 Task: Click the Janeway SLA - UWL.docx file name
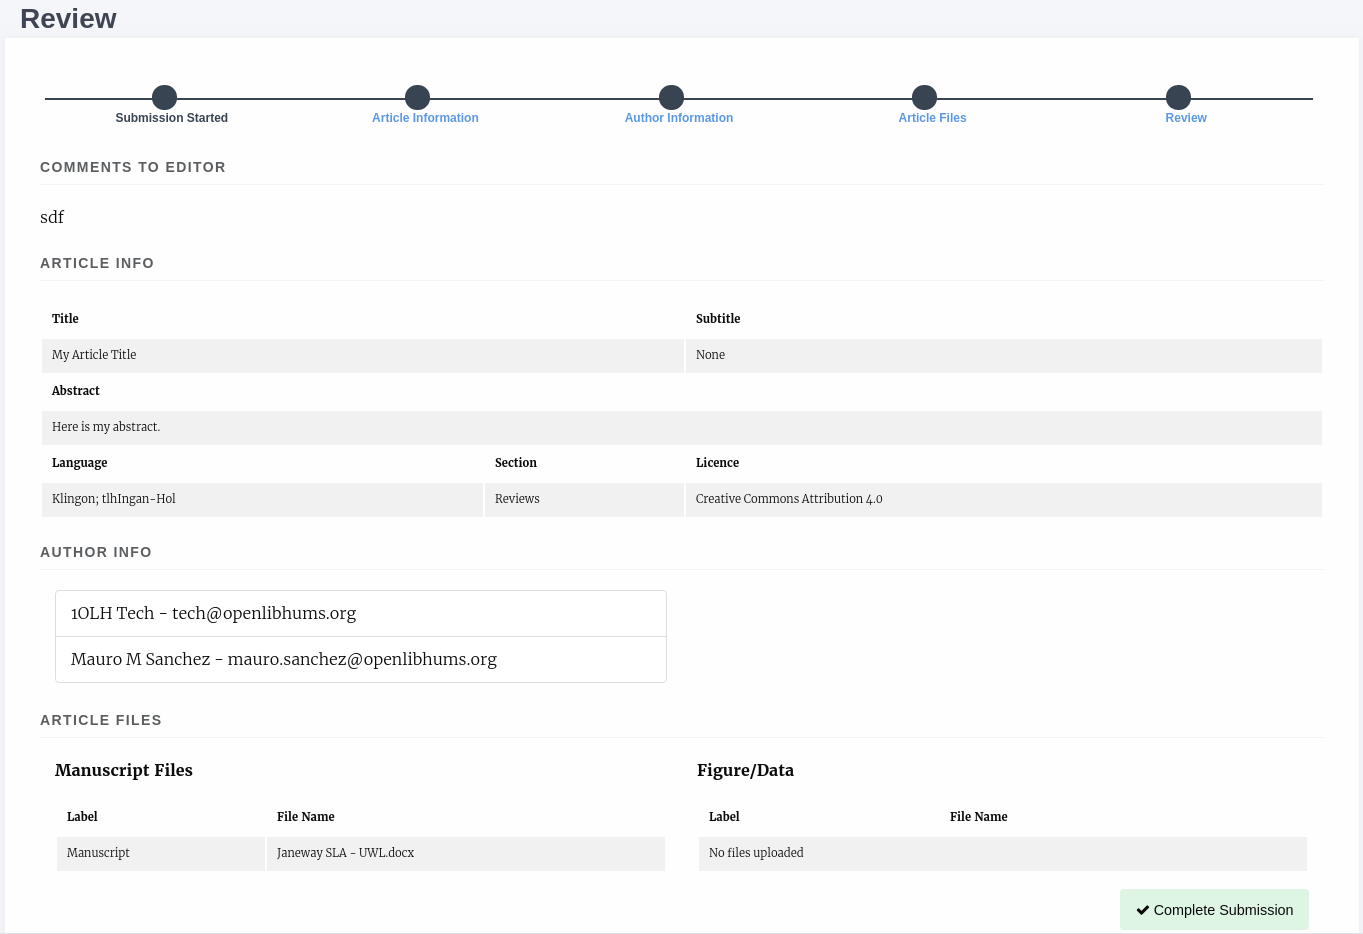tap(346, 853)
